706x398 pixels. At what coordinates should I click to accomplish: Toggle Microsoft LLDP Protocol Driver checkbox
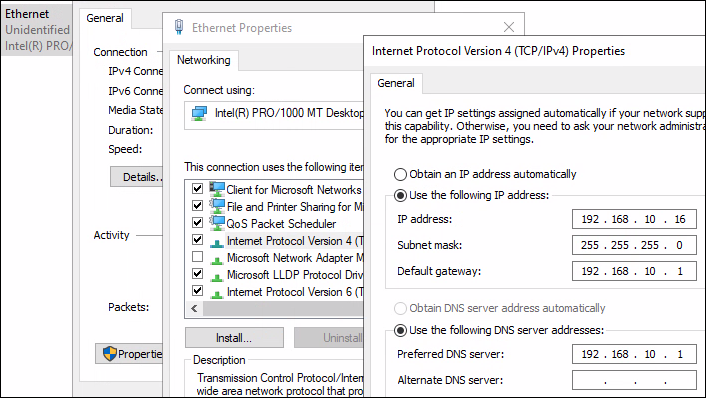pos(197,274)
